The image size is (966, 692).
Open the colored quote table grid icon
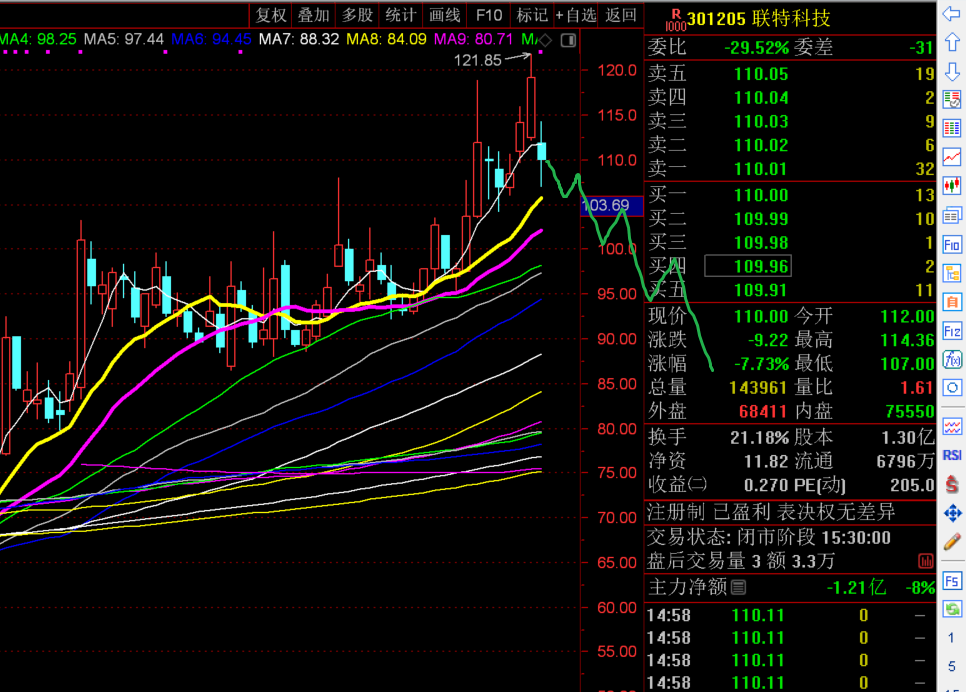pyautogui.click(x=952, y=128)
